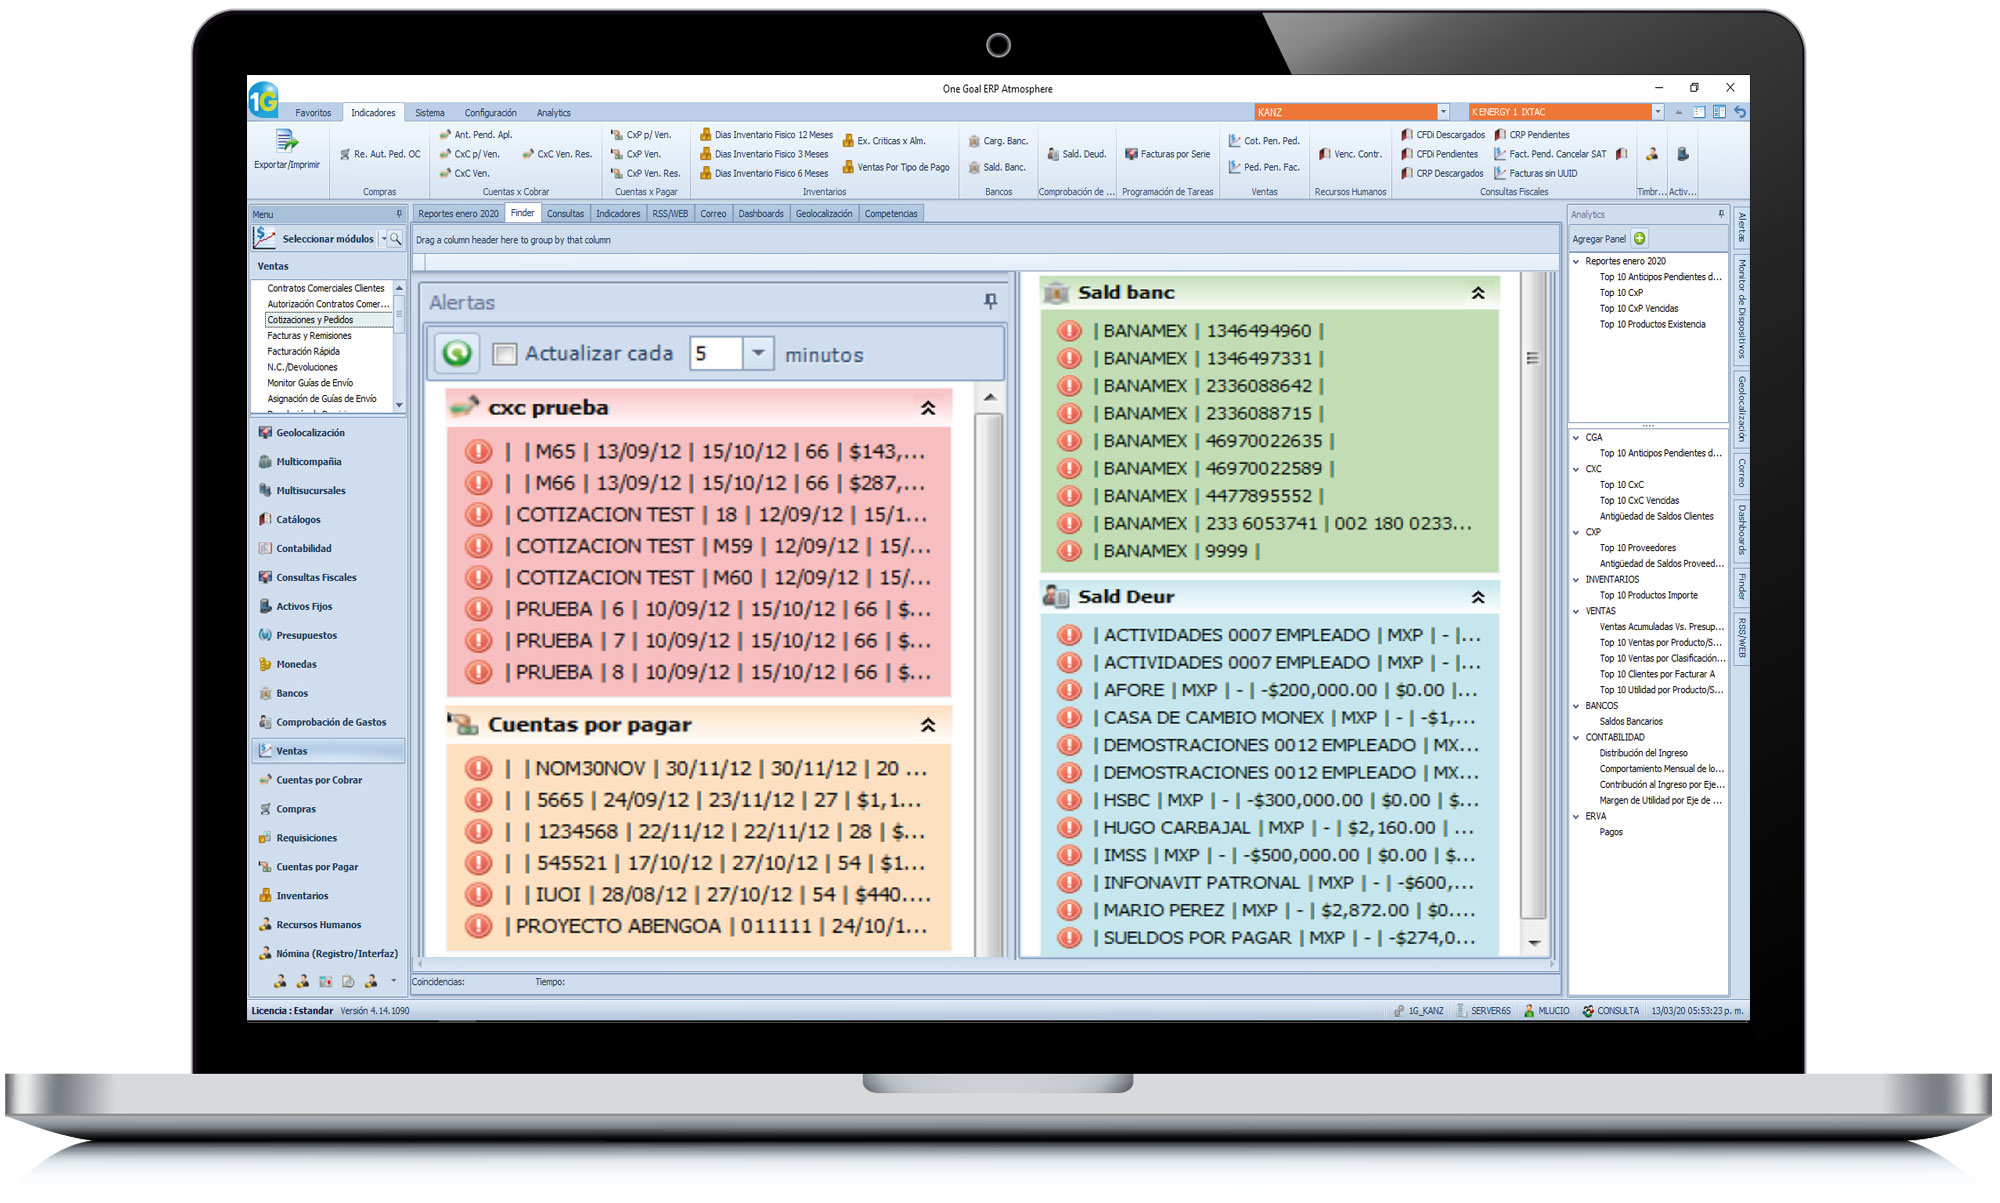Click the One Goal 1G logo button
The height and width of the screenshot is (1203, 2000).
point(263,99)
